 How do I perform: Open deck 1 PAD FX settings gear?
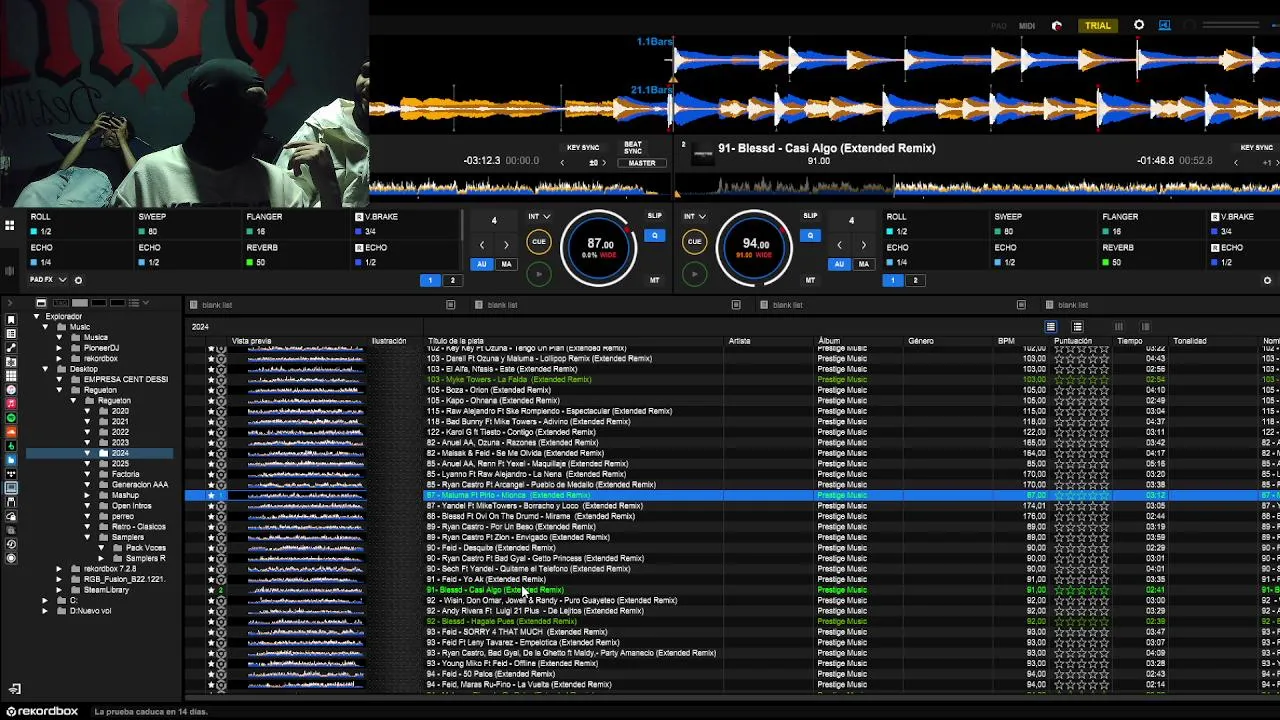click(x=78, y=280)
